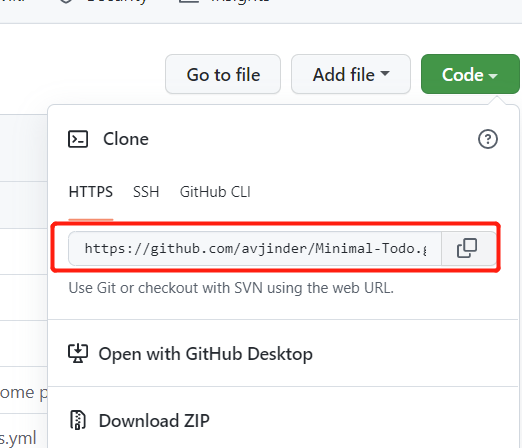Click the caret arrow on Add file
The width and height of the screenshot is (522, 448).
point(385,73)
